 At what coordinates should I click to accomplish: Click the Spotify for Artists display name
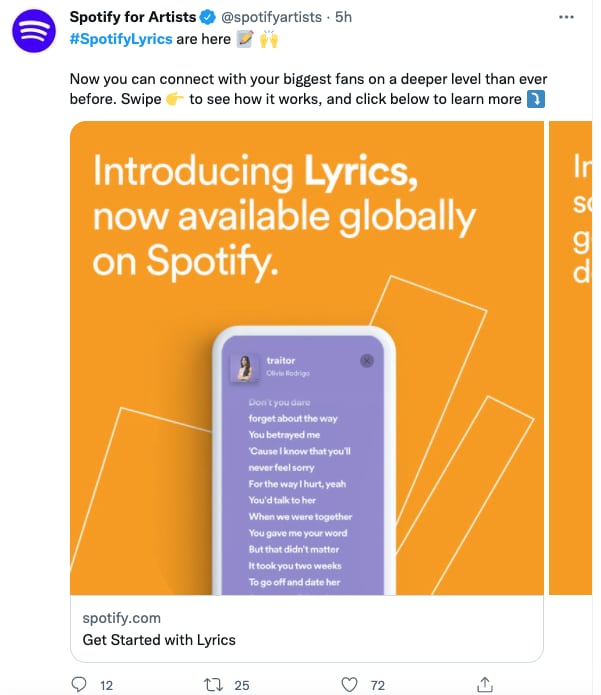pos(132,17)
